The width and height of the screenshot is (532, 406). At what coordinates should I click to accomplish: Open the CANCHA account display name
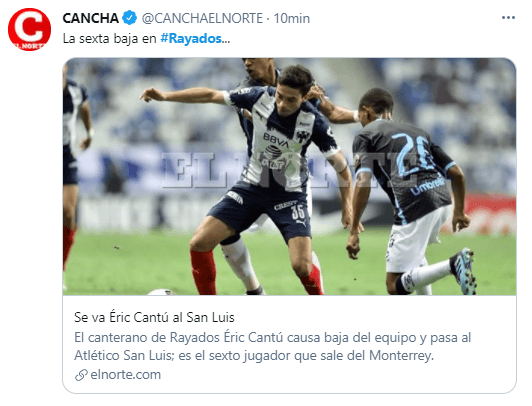pos(91,18)
